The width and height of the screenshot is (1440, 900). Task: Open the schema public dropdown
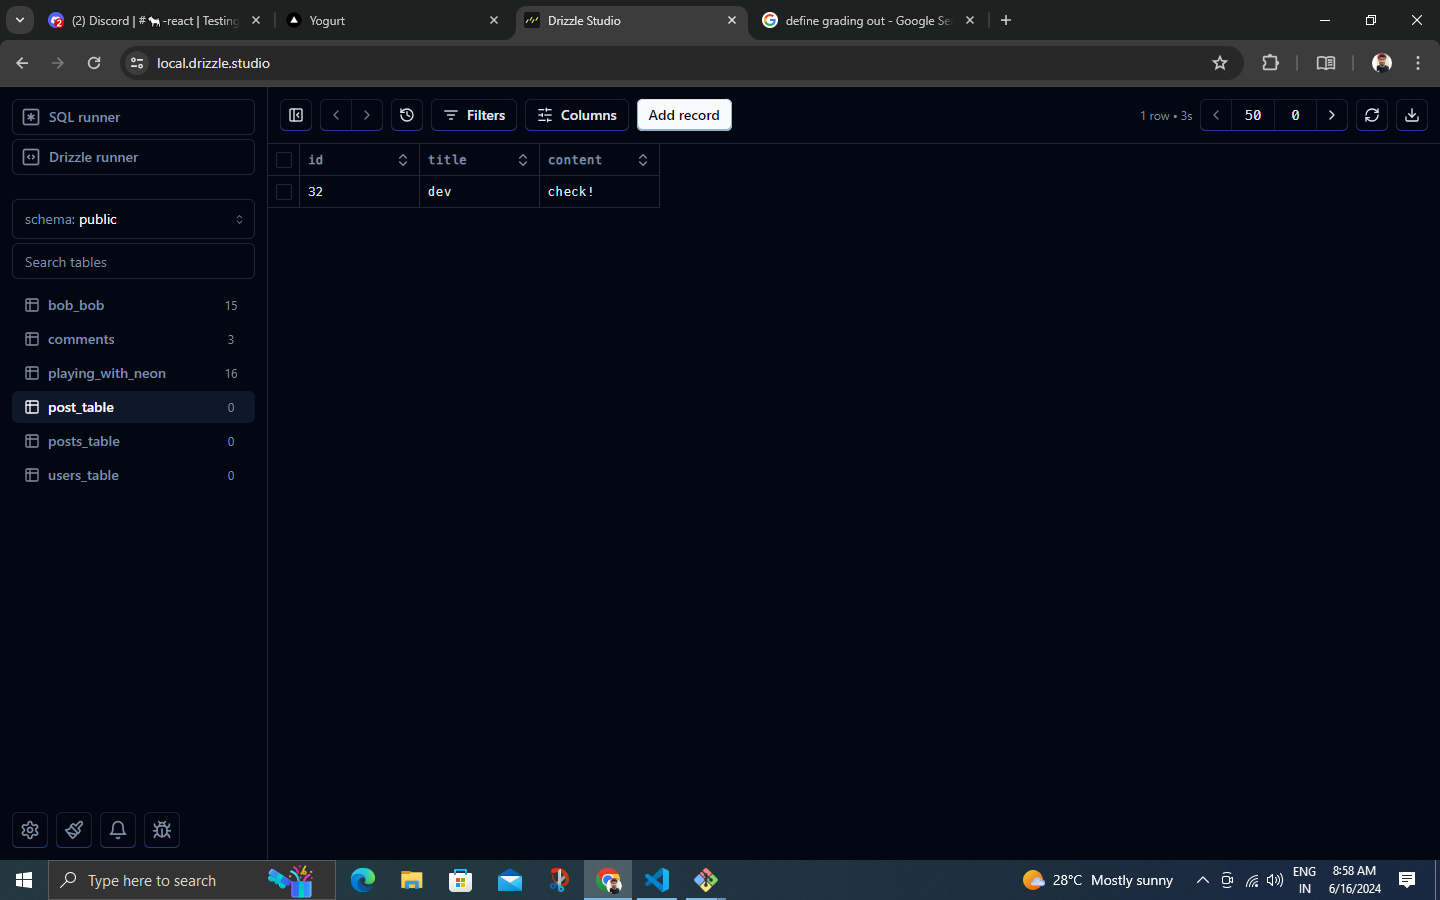point(133,219)
